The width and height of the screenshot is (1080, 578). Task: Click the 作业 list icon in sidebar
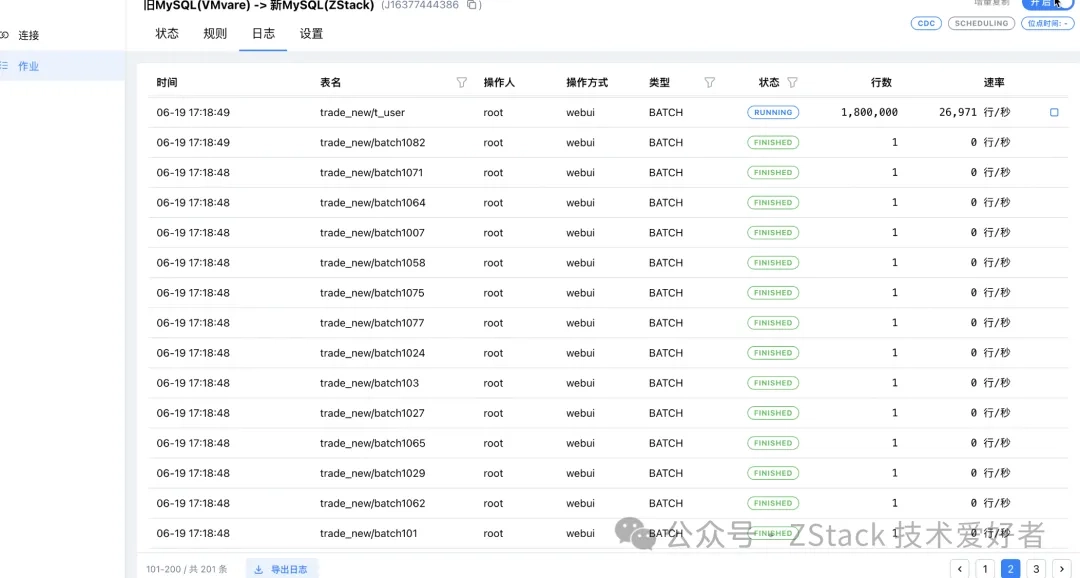click(x=4, y=66)
